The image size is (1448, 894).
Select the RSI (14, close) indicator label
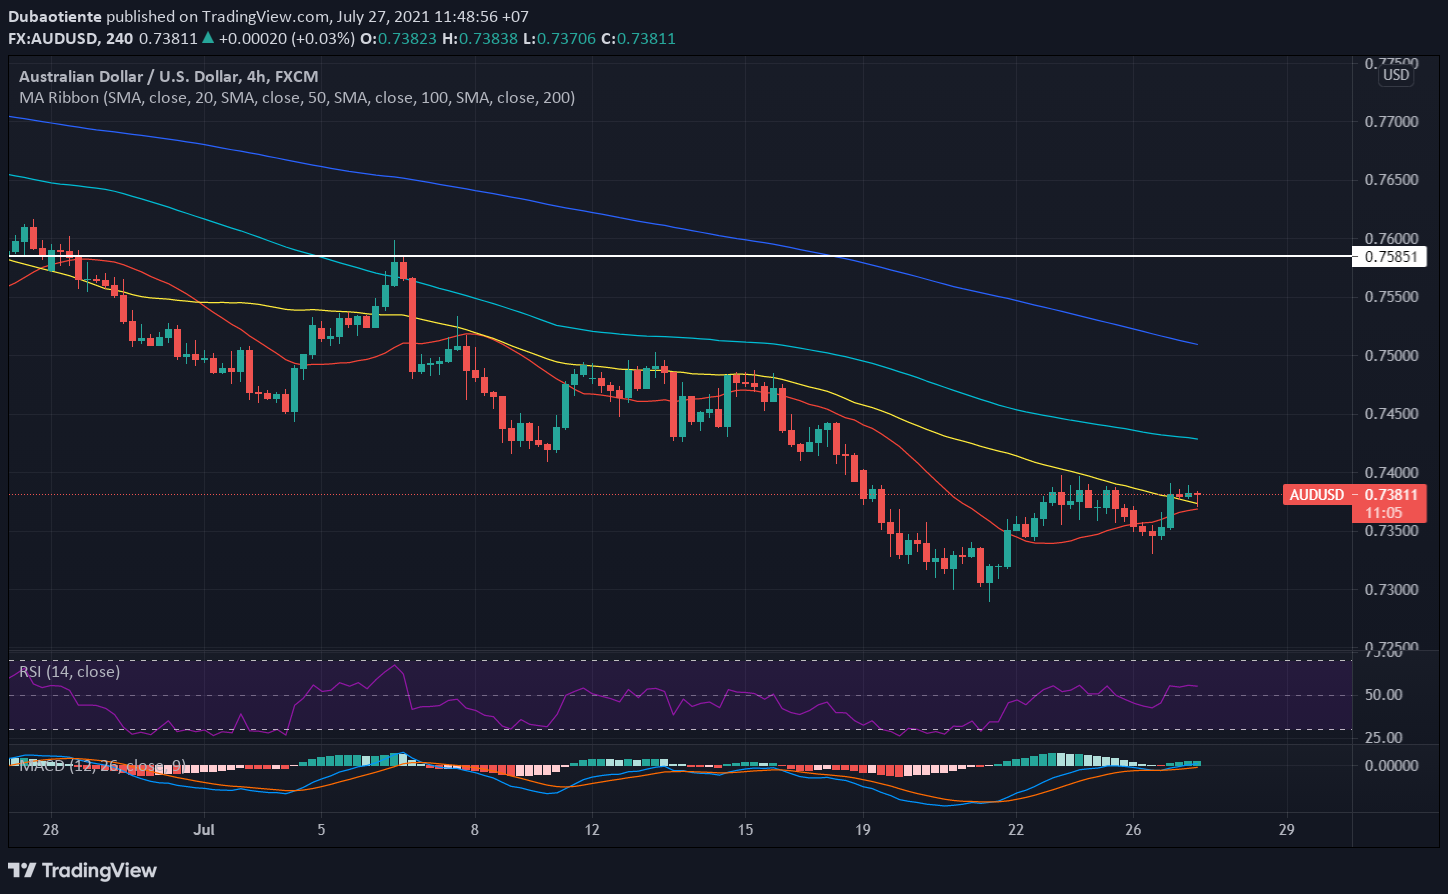pos(70,671)
